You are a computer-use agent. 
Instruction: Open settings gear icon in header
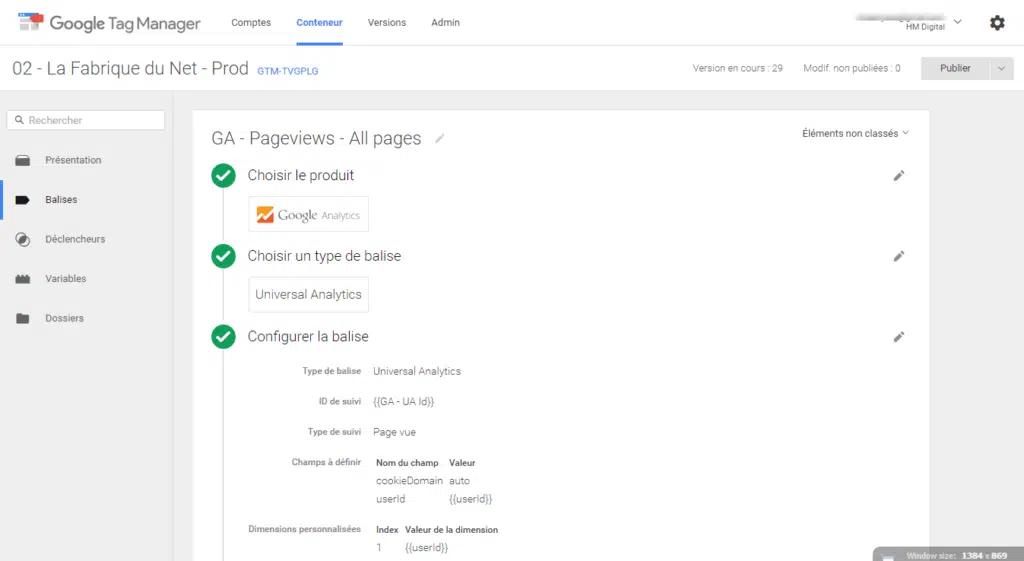996,23
